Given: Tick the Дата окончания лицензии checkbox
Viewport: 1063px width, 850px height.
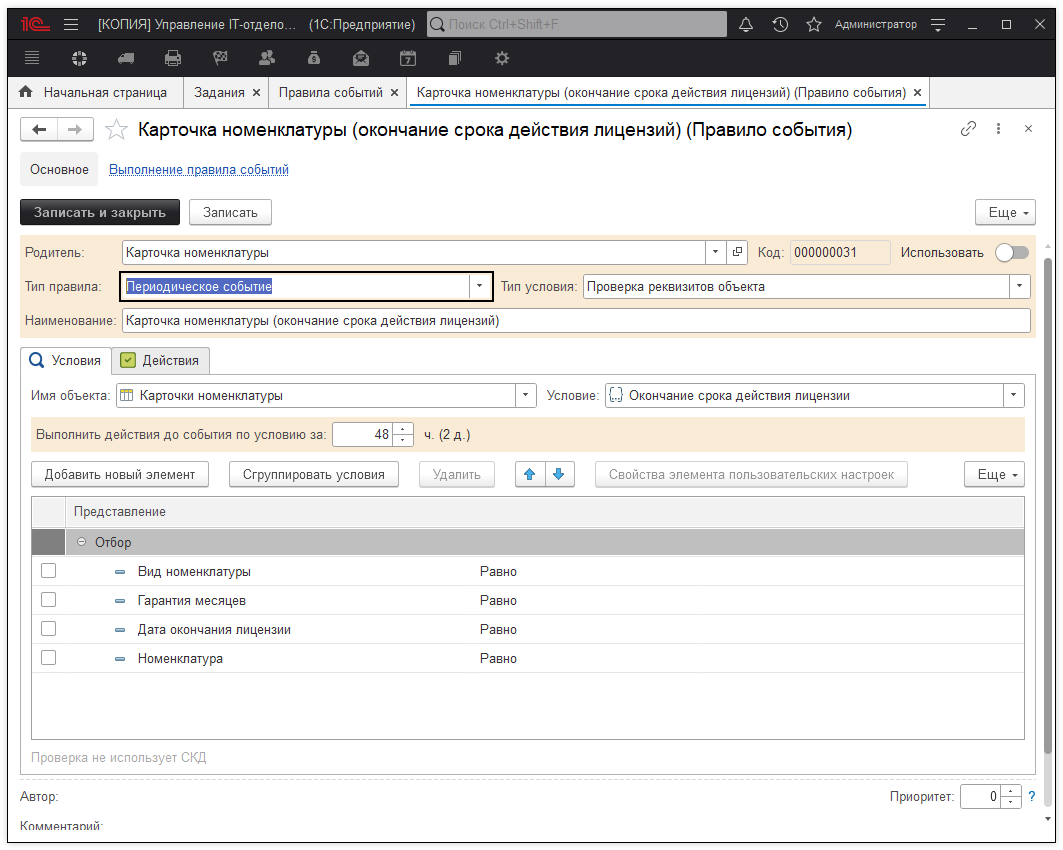Looking at the screenshot, I should click(x=48, y=629).
